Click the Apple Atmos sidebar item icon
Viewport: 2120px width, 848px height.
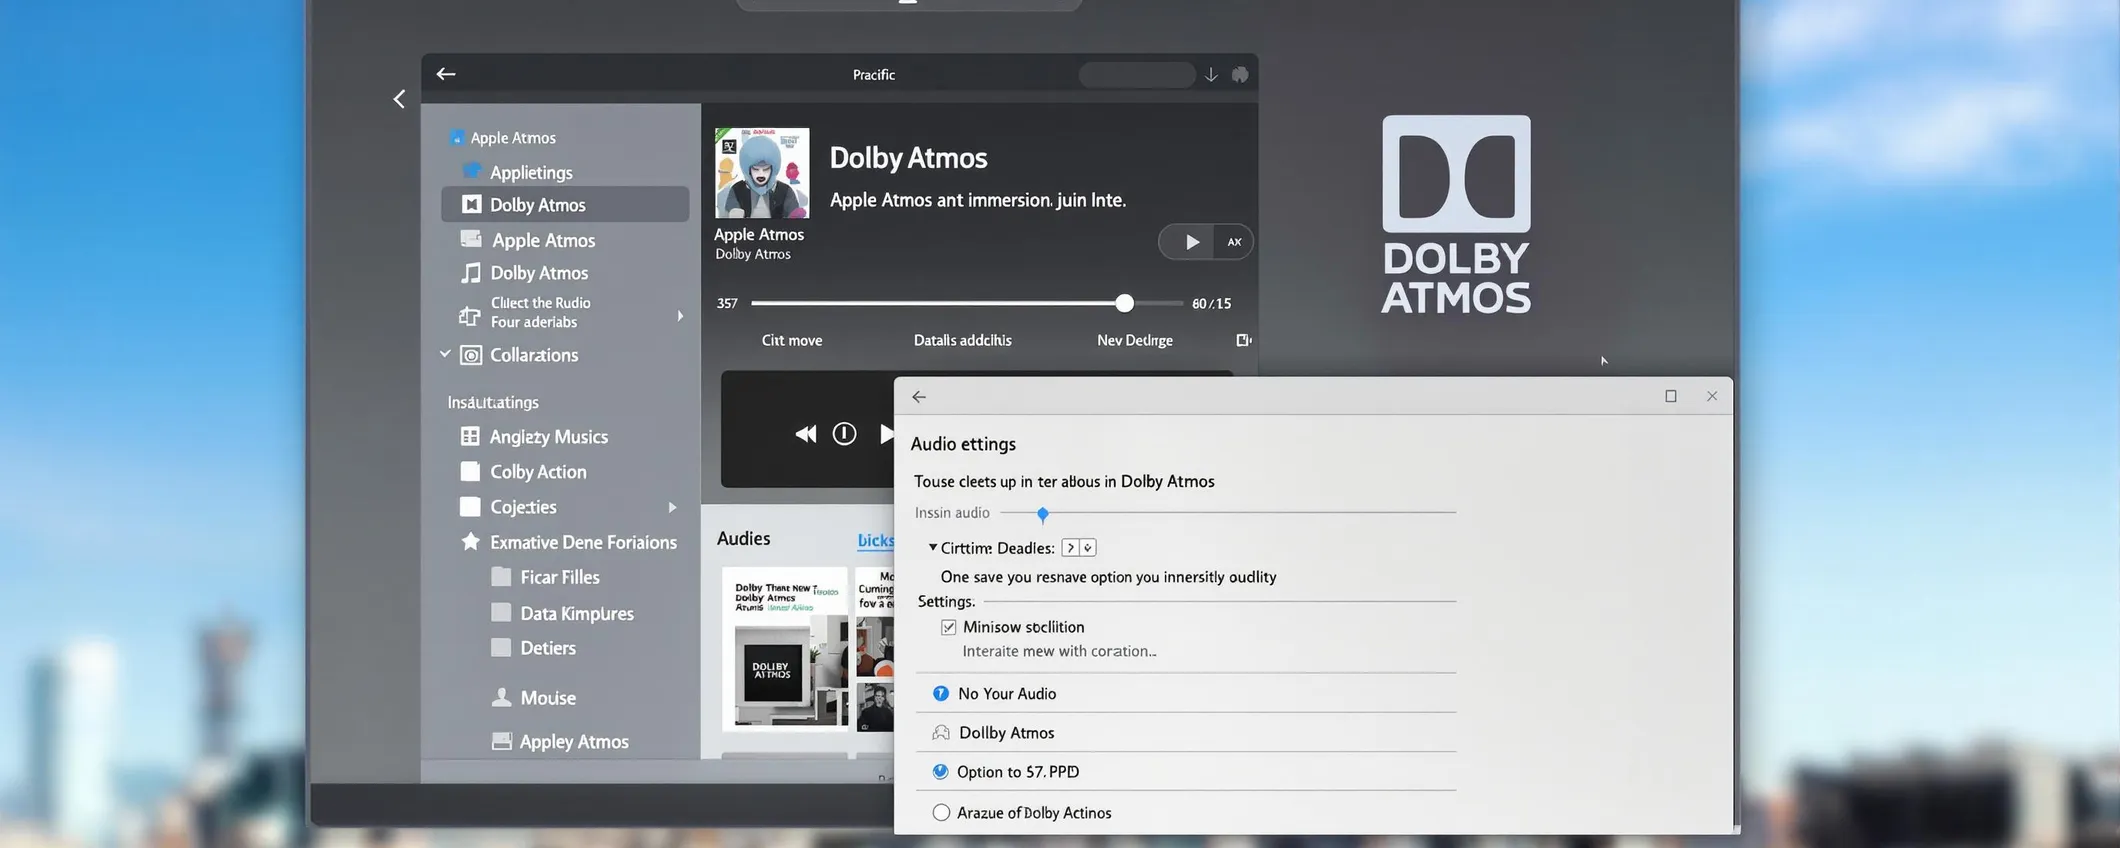click(x=471, y=239)
